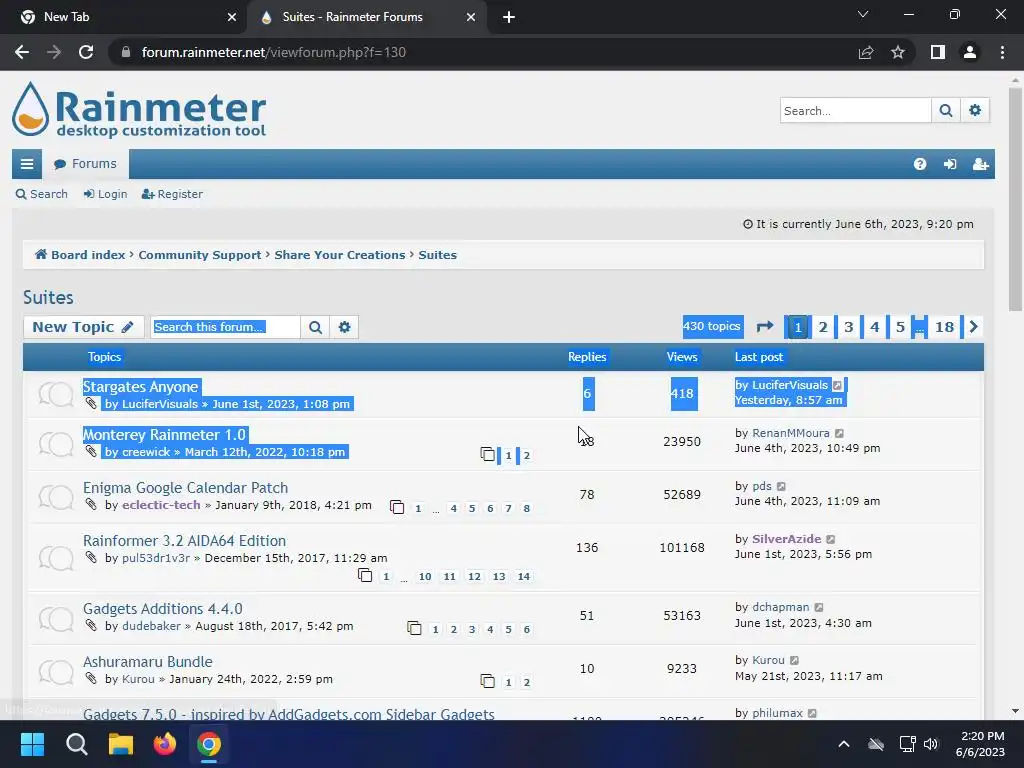
Task: Click the Search link below navbar
Action: pyautogui.click(x=42, y=194)
